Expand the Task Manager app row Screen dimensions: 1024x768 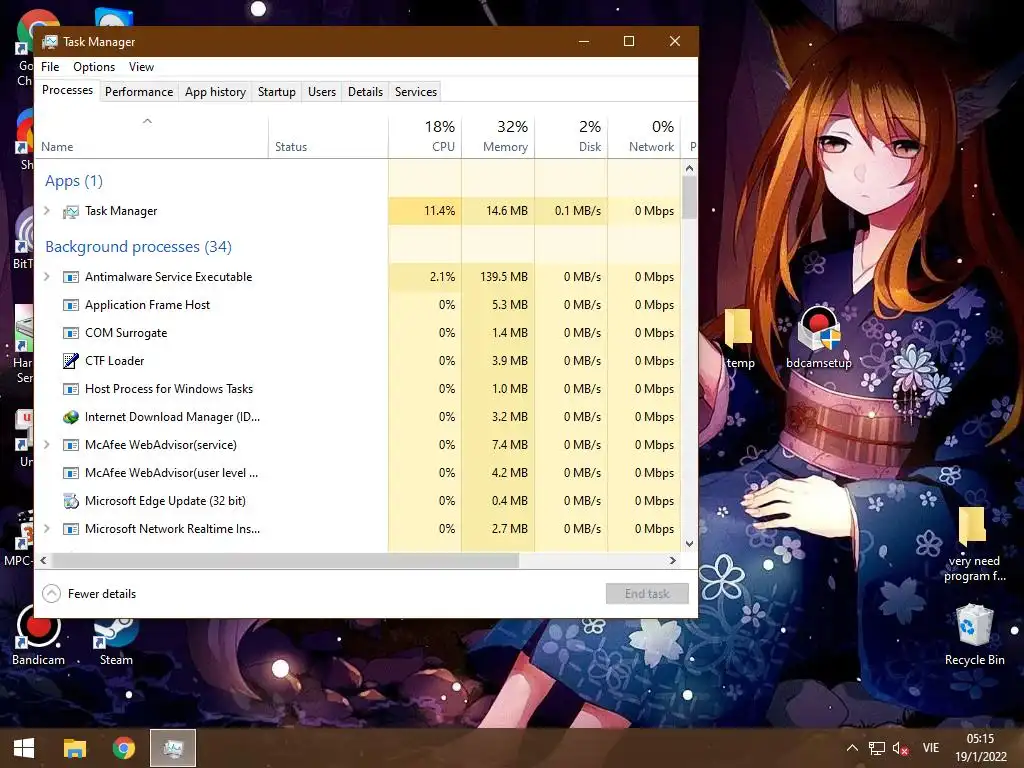46,210
